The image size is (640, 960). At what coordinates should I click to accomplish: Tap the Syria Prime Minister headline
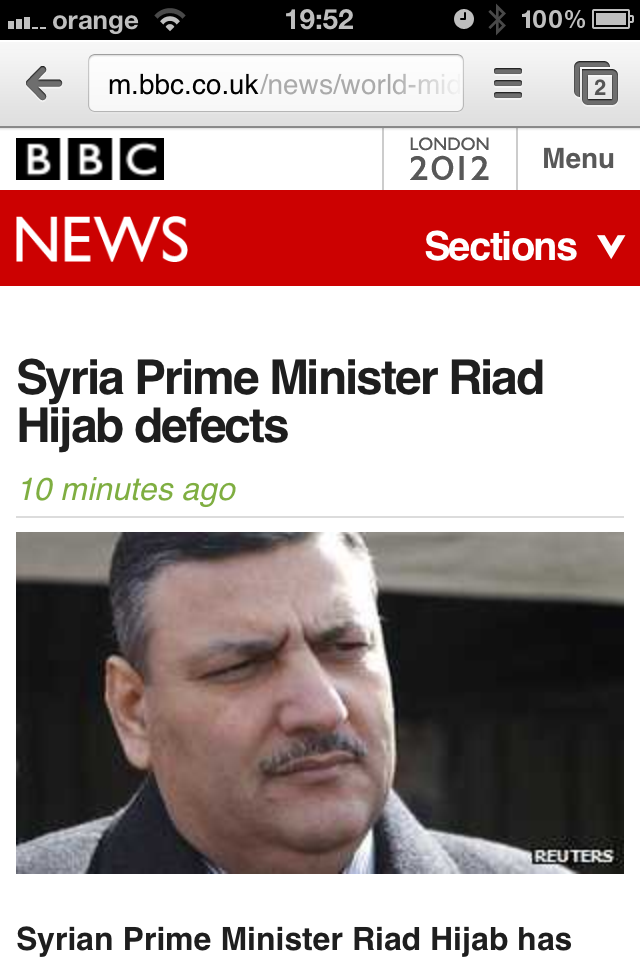pyautogui.click(x=280, y=402)
